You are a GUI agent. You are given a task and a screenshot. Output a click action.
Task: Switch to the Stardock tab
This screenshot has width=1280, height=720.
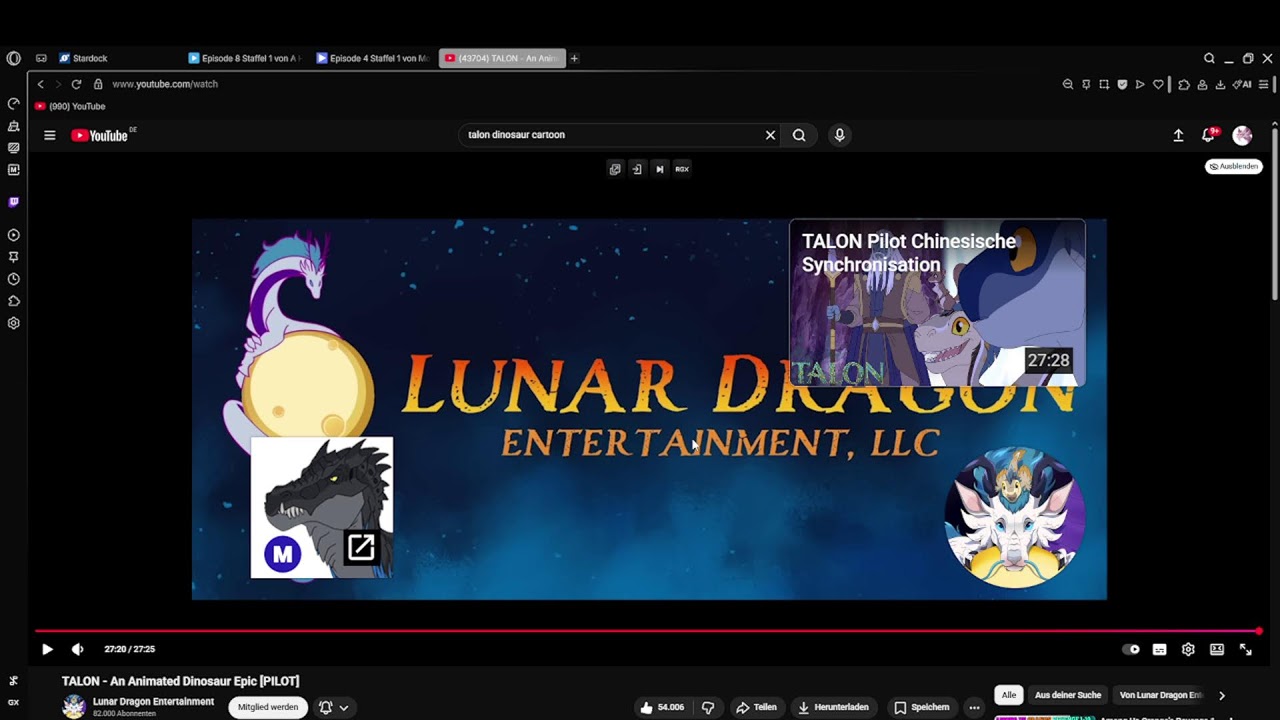point(118,58)
